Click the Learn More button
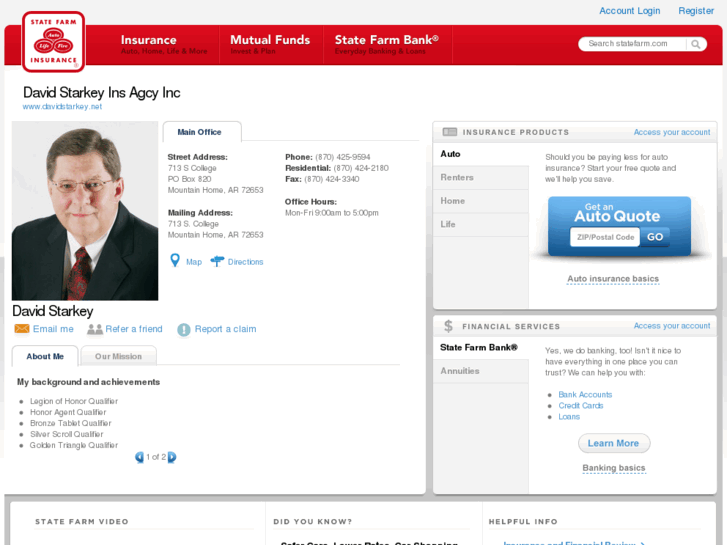This screenshot has width=727, height=545. pyautogui.click(x=614, y=443)
